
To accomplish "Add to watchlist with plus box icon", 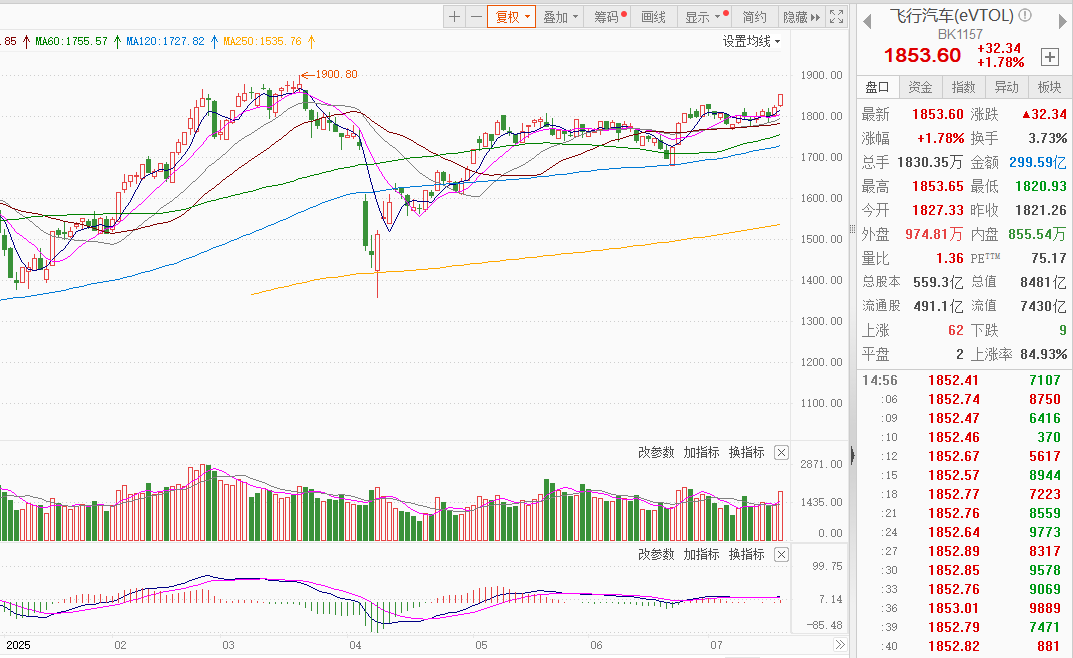I will pos(1050,57).
